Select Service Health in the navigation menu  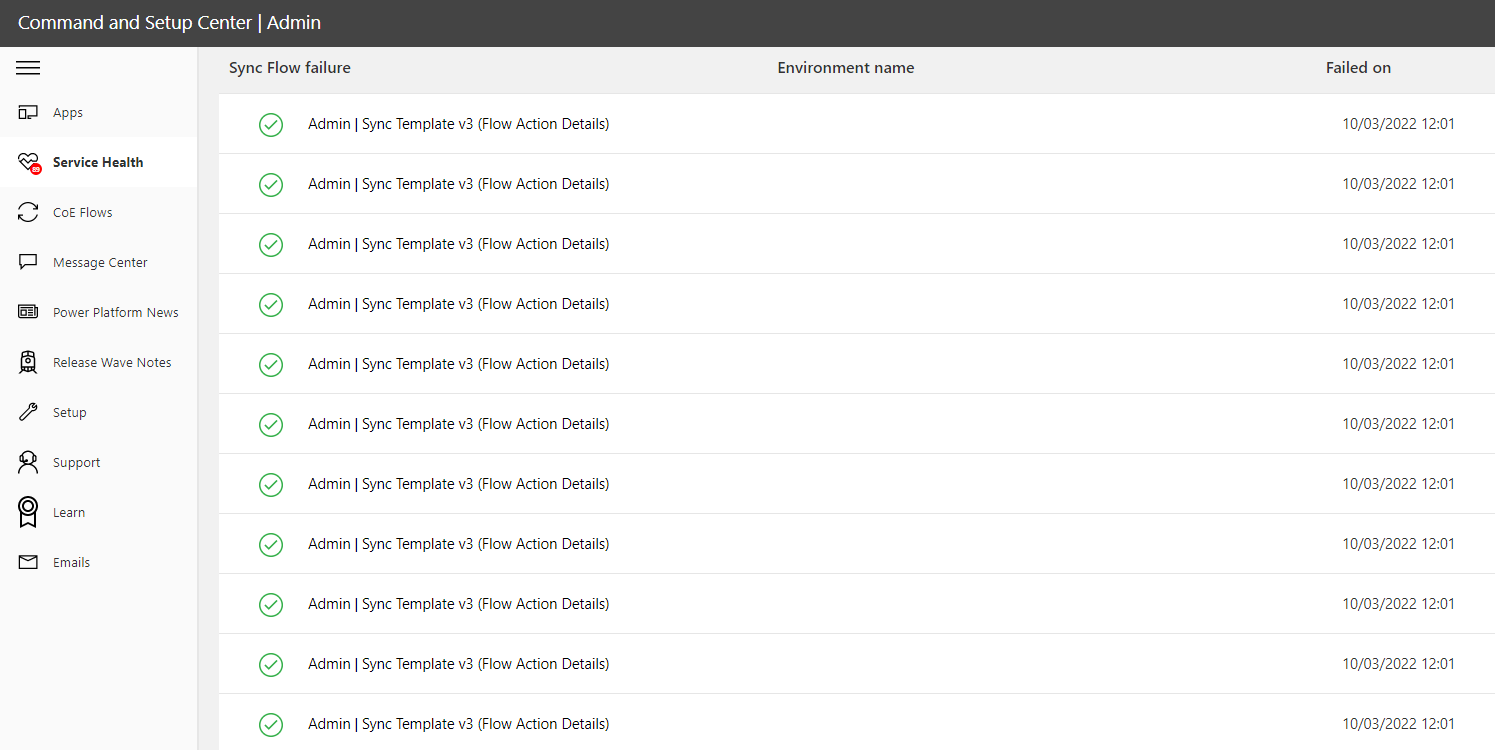[98, 162]
